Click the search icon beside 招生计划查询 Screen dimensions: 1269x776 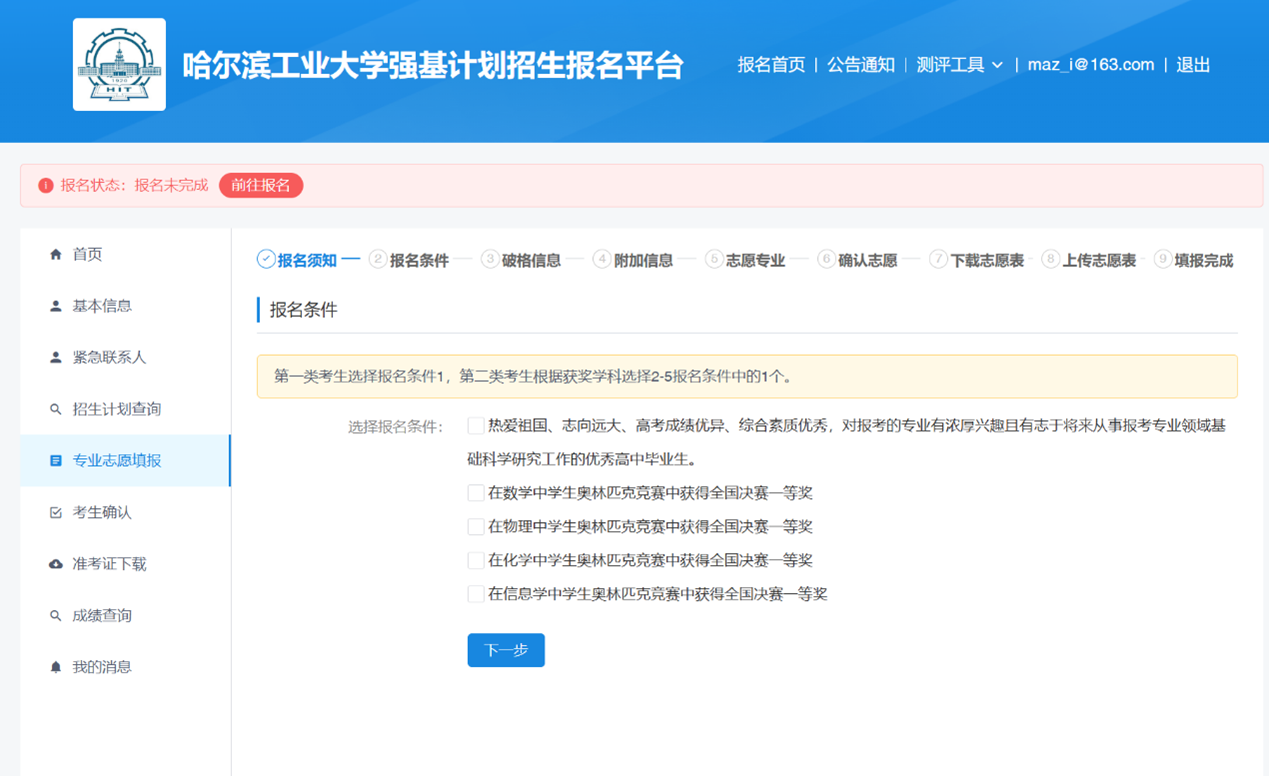pos(56,409)
